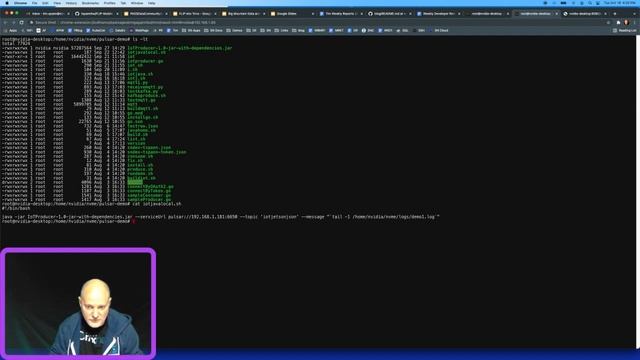Click the presenter webcam overlay

point(78,304)
